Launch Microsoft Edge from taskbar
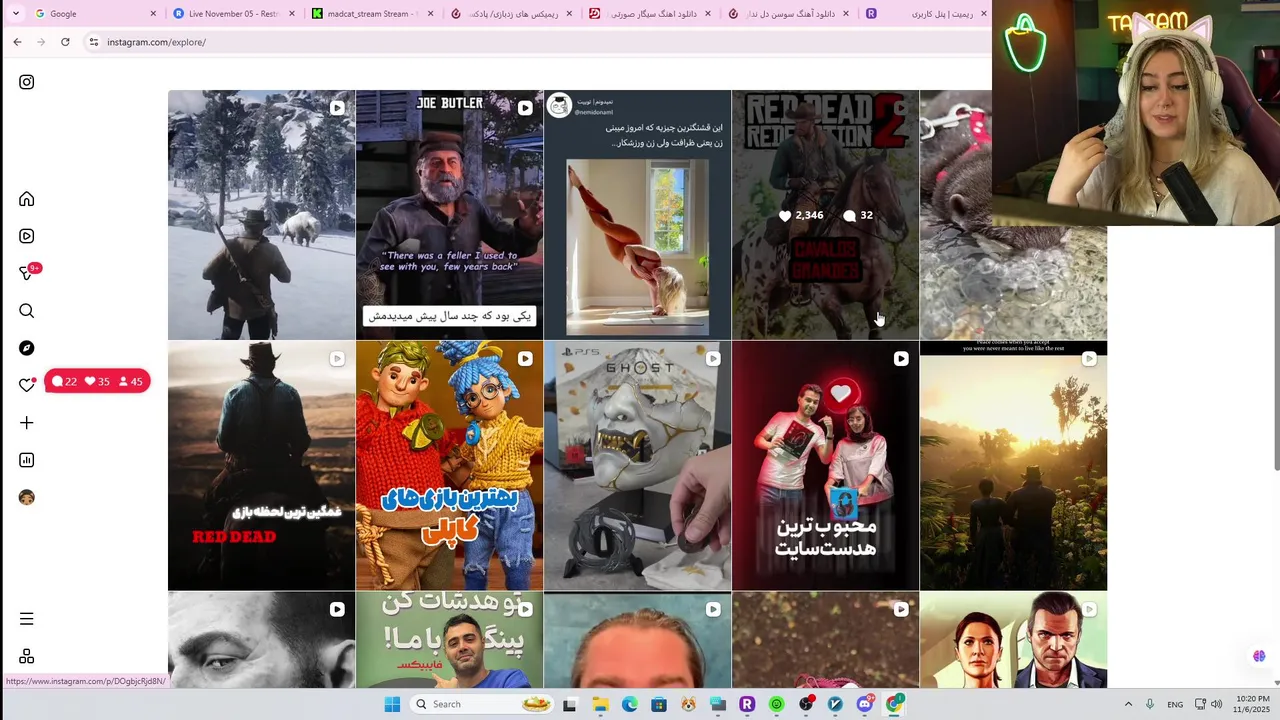Image resolution: width=1280 pixels, height=720 pixels. point(629,704)
